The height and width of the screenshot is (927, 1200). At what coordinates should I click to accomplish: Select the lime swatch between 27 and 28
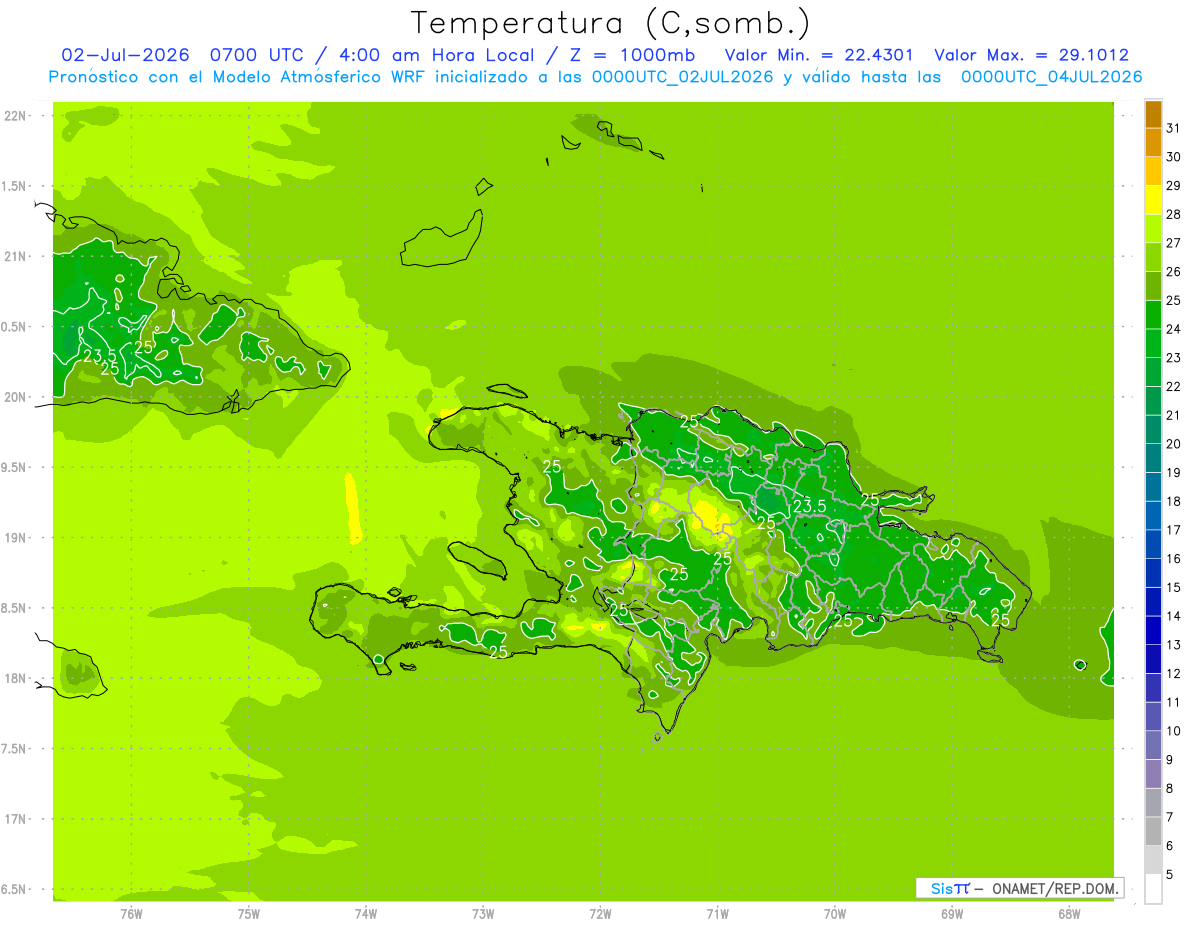pos(1153,229)
